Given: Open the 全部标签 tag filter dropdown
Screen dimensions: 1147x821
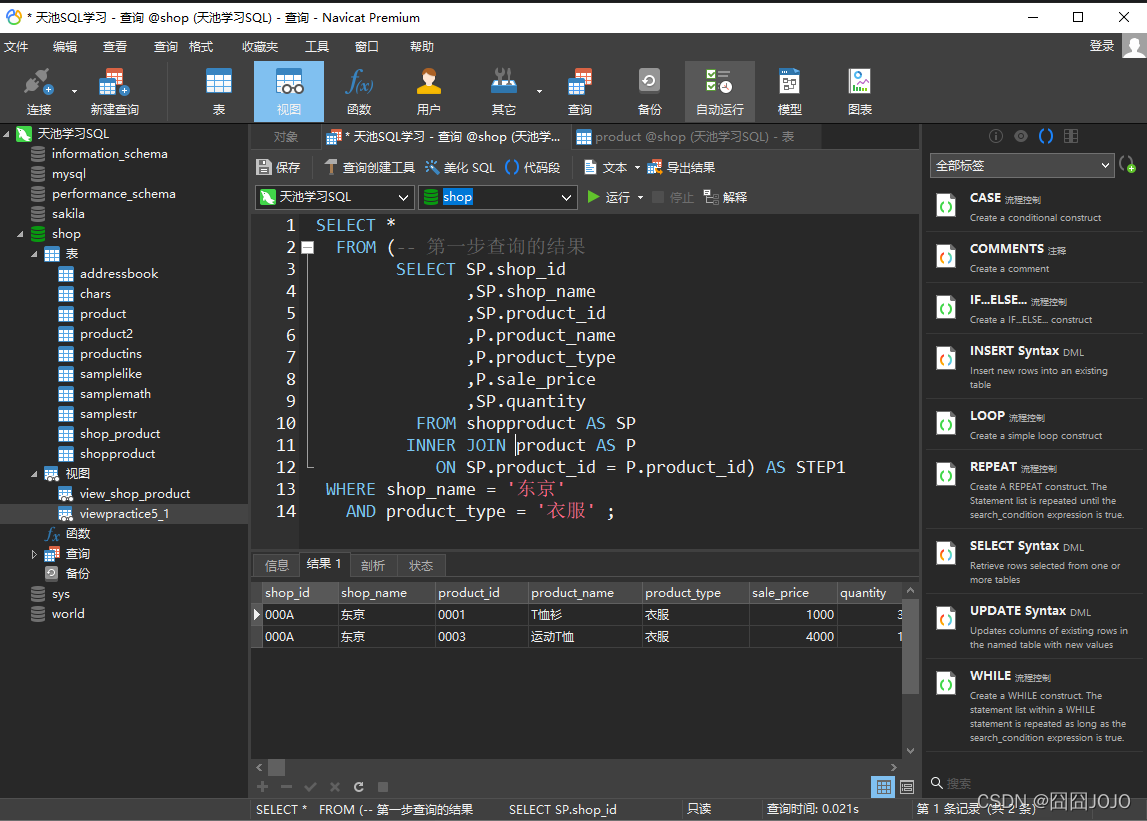Looking at the screenshot, I should pyautogui.click(x=1022, y=165).
